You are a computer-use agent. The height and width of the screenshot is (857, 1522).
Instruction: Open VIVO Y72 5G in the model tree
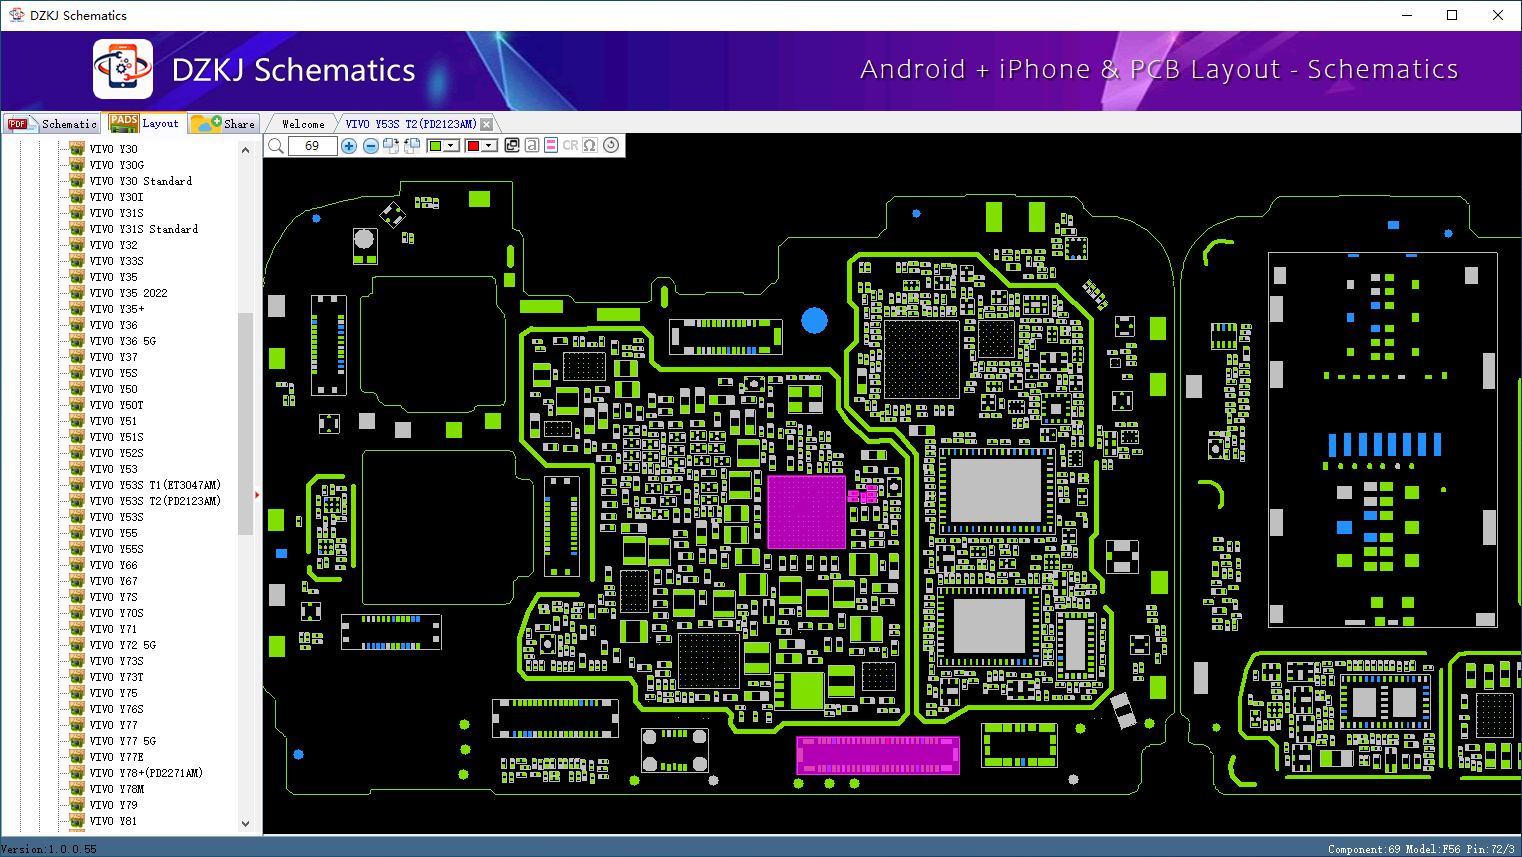[123, 645]
